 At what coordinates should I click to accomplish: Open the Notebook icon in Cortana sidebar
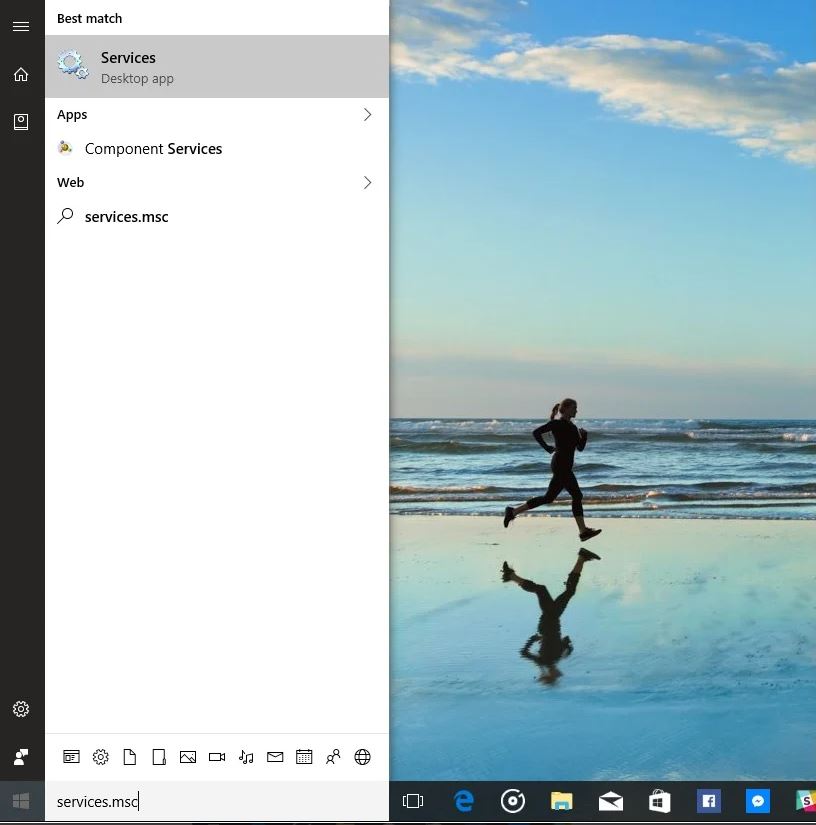pyautogui.click(x=21, y=122)
